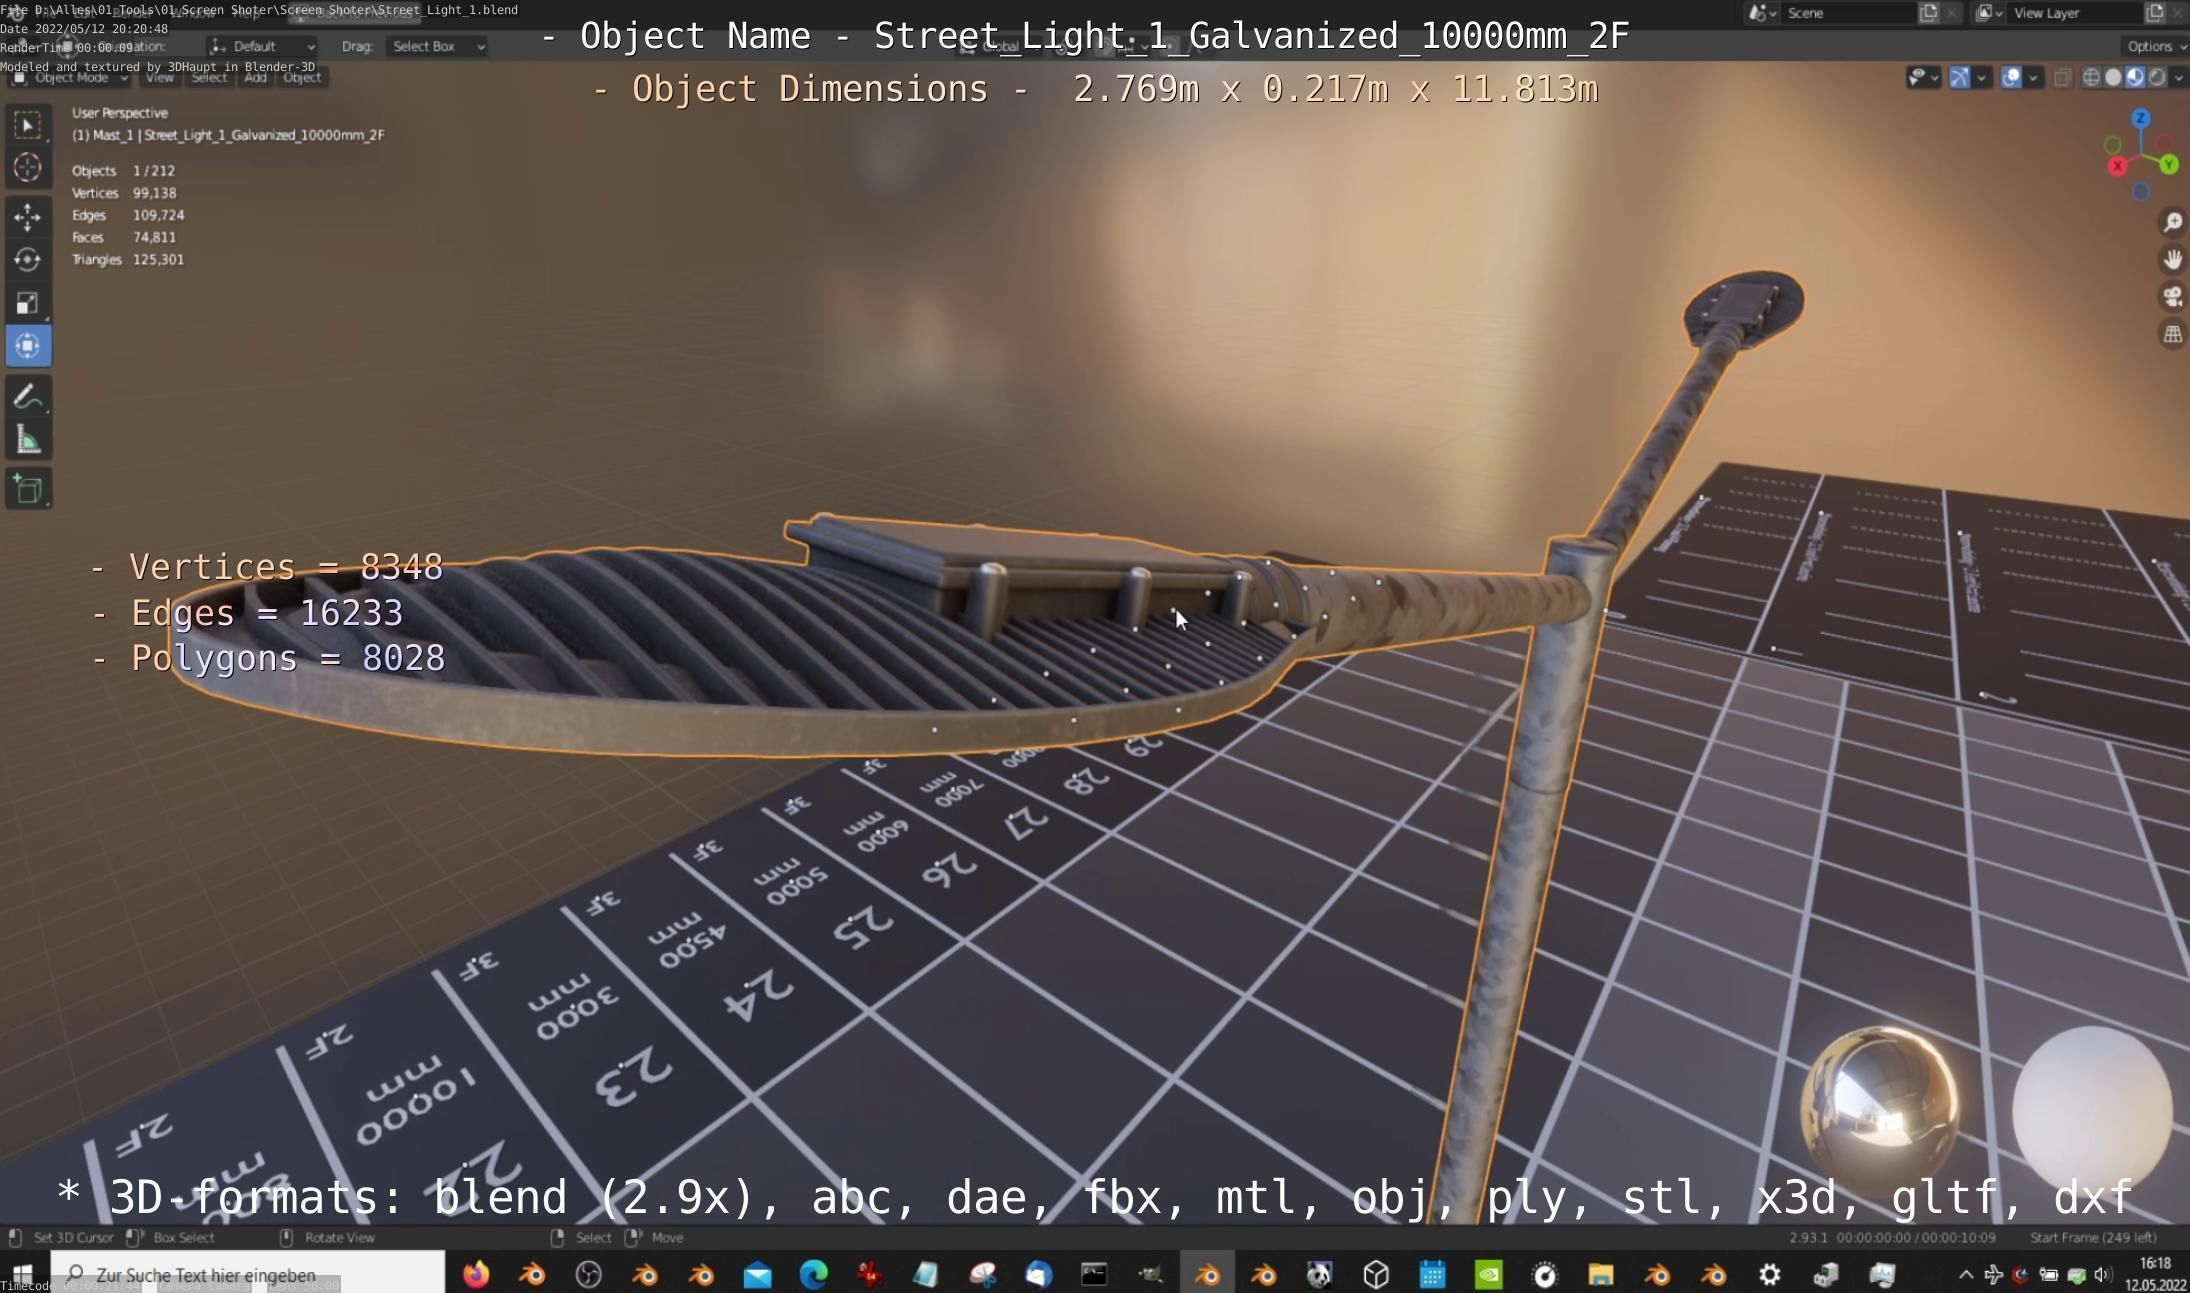Open Windows Settings gear in the taskbar
Image resolution: width=2190 pixels, height=1293 pixels.
click(1770, 1274)
